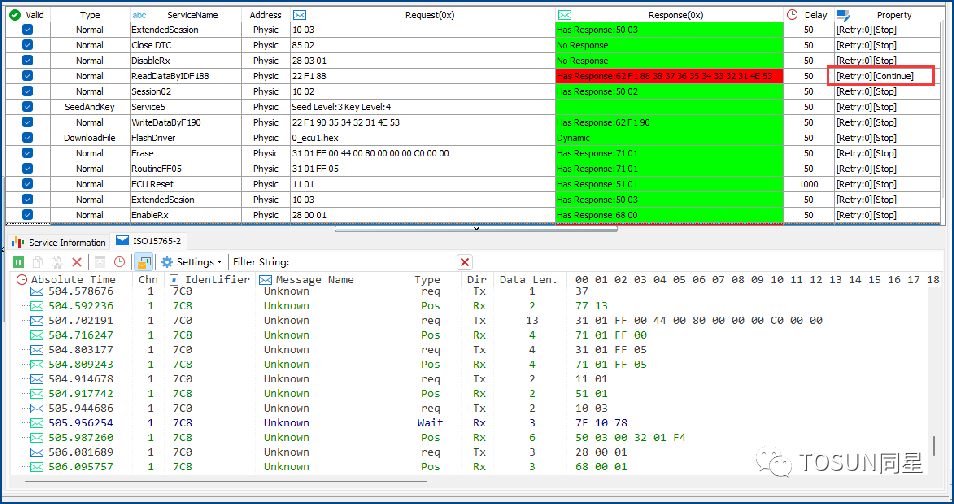Toggle Valid checkbox for Close DTC row
954x504 pixels.
[27, 45]
